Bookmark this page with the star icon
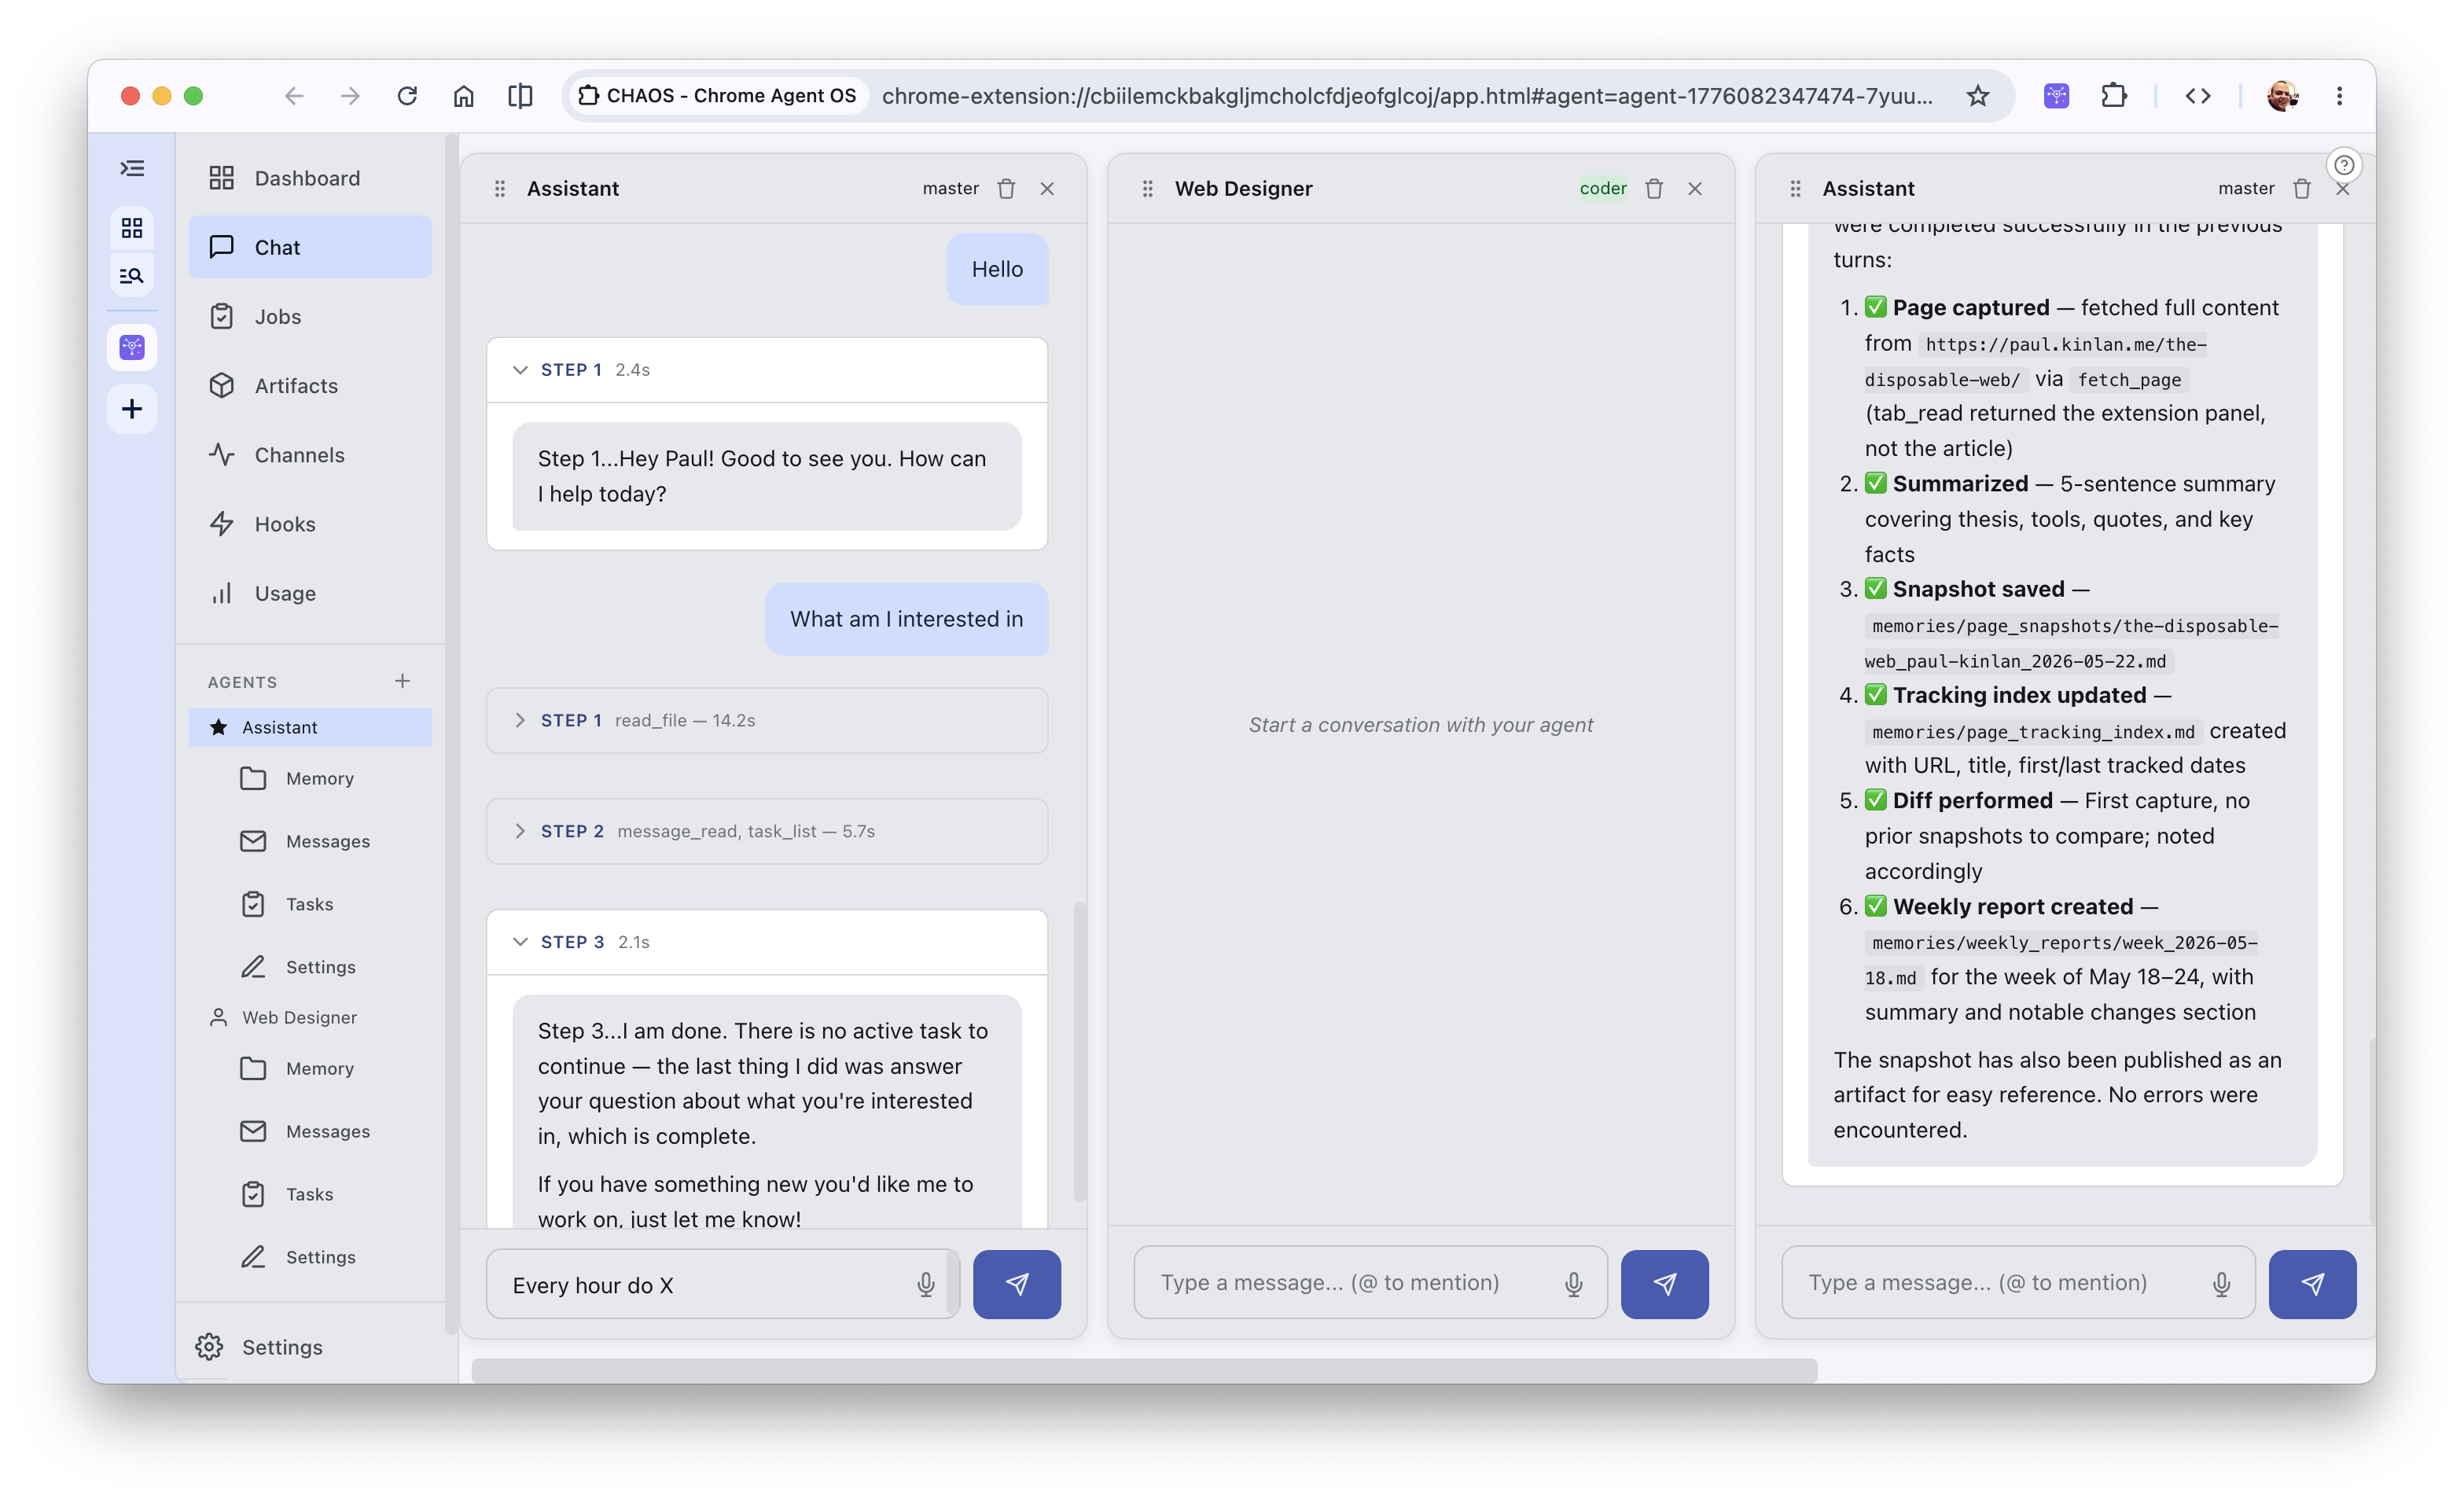2464x1500 pixels. pyautogui.click(x=1978, y=96)
